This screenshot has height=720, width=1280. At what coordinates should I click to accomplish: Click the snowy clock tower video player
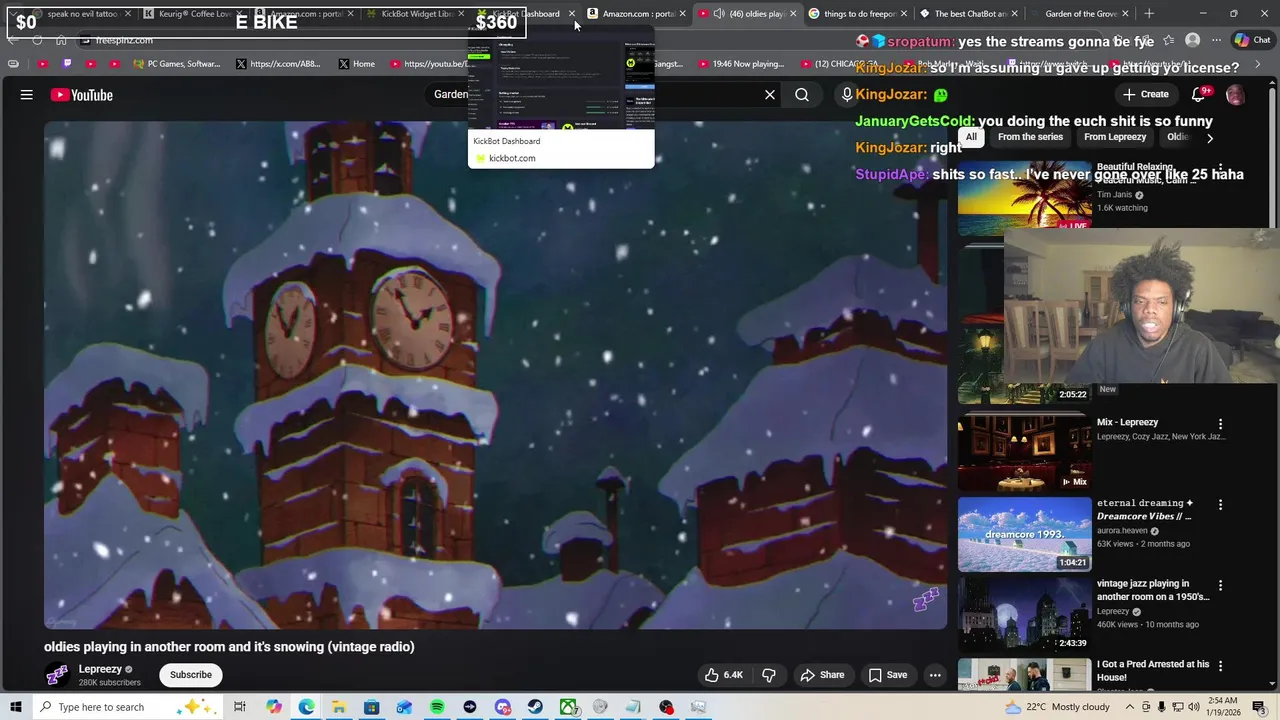(x=495, y=375)
